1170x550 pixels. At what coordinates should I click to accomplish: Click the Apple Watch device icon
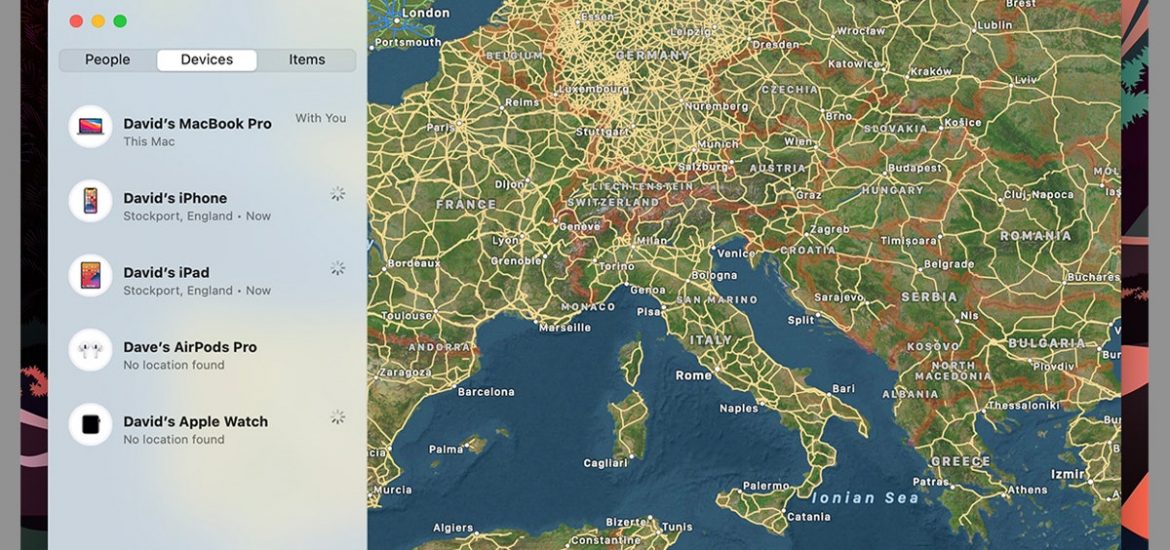(x=90, y=425)
